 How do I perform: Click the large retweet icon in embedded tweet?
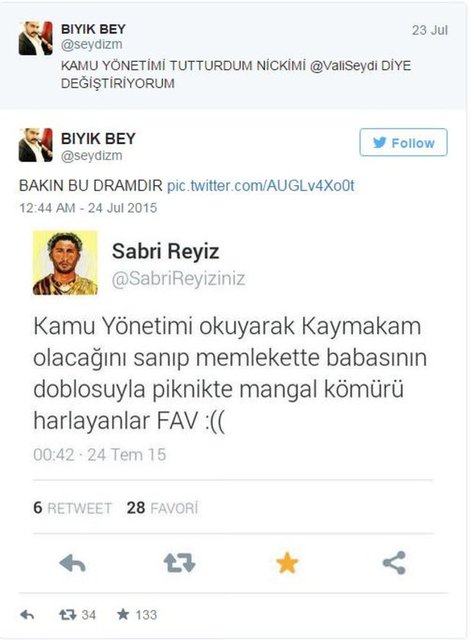click(180, 563)
